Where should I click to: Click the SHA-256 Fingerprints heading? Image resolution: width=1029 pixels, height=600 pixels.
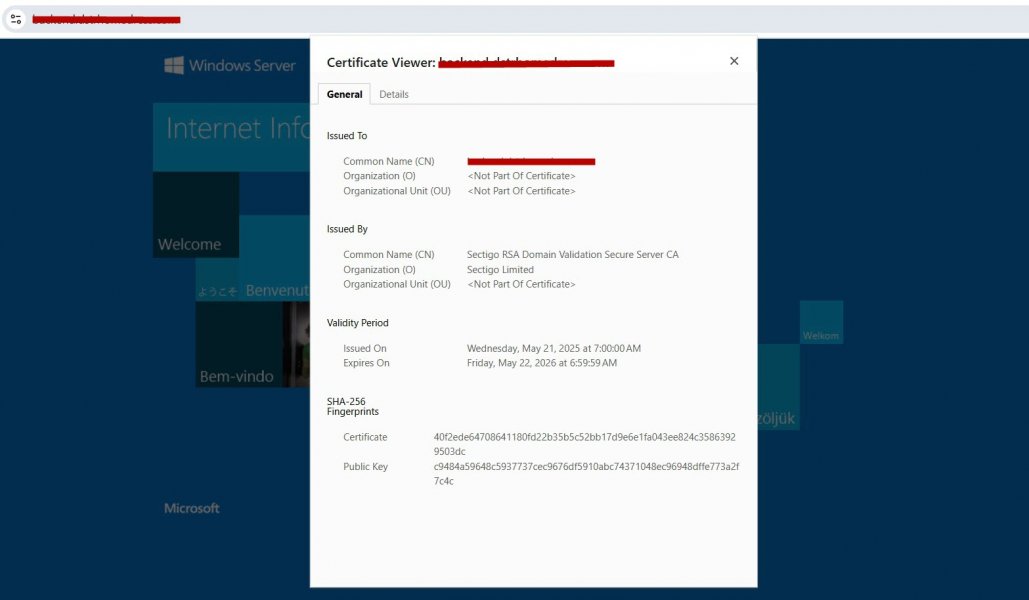pyautogui.click(x=353, y=406)
